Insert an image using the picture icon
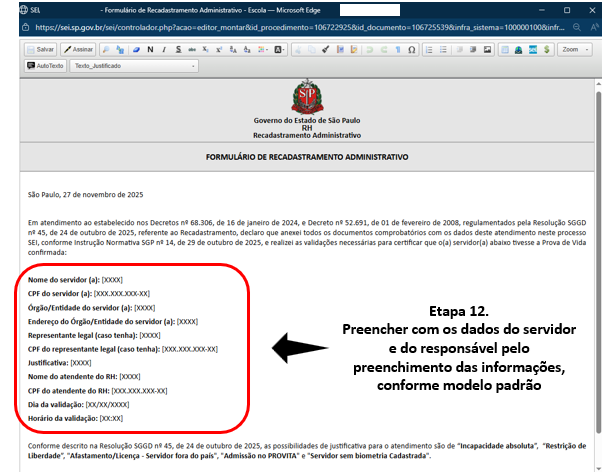The height and width of the screenshot is (473, 602). click(x=488, y=49)
